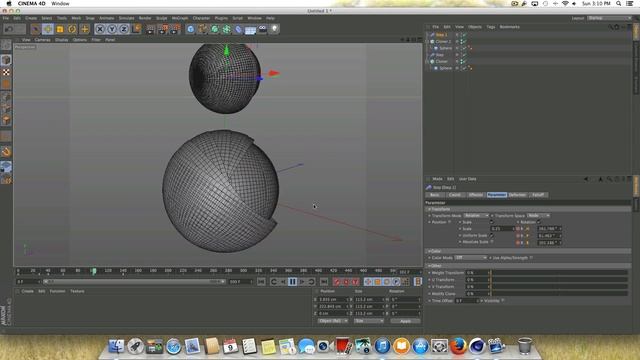Open Object Manager Tags menu
640x360 pixels.
click(x=491, y=27)
